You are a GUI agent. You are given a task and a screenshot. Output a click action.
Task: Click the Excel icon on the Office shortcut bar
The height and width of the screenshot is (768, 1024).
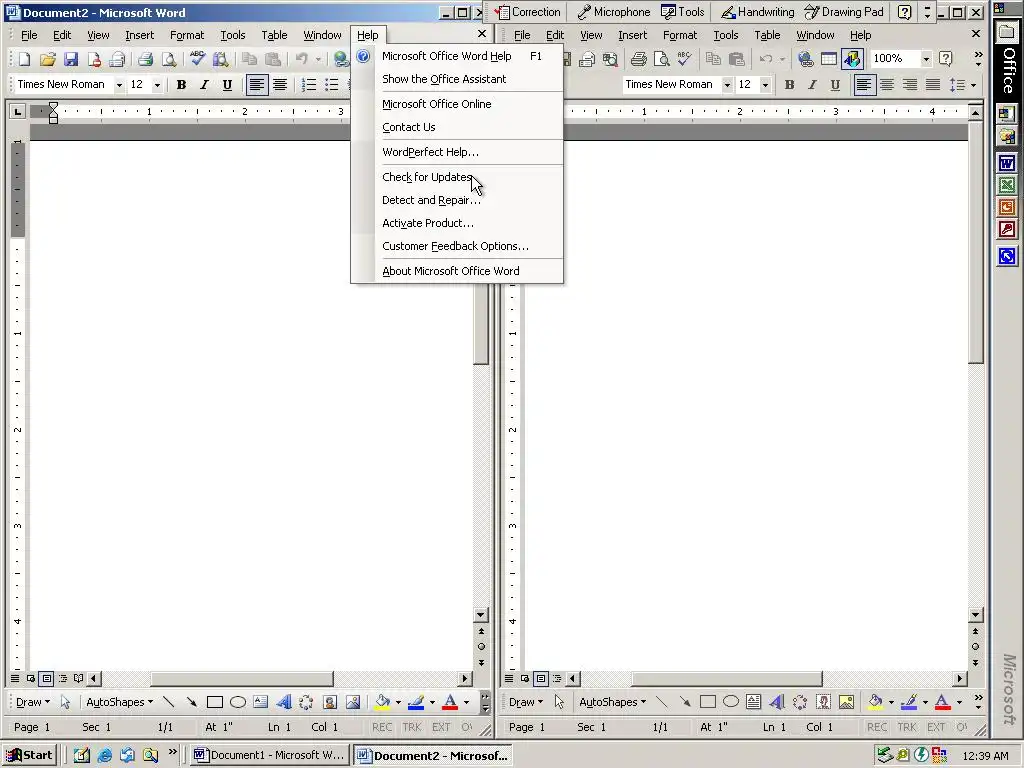[x=1007, y=185]
